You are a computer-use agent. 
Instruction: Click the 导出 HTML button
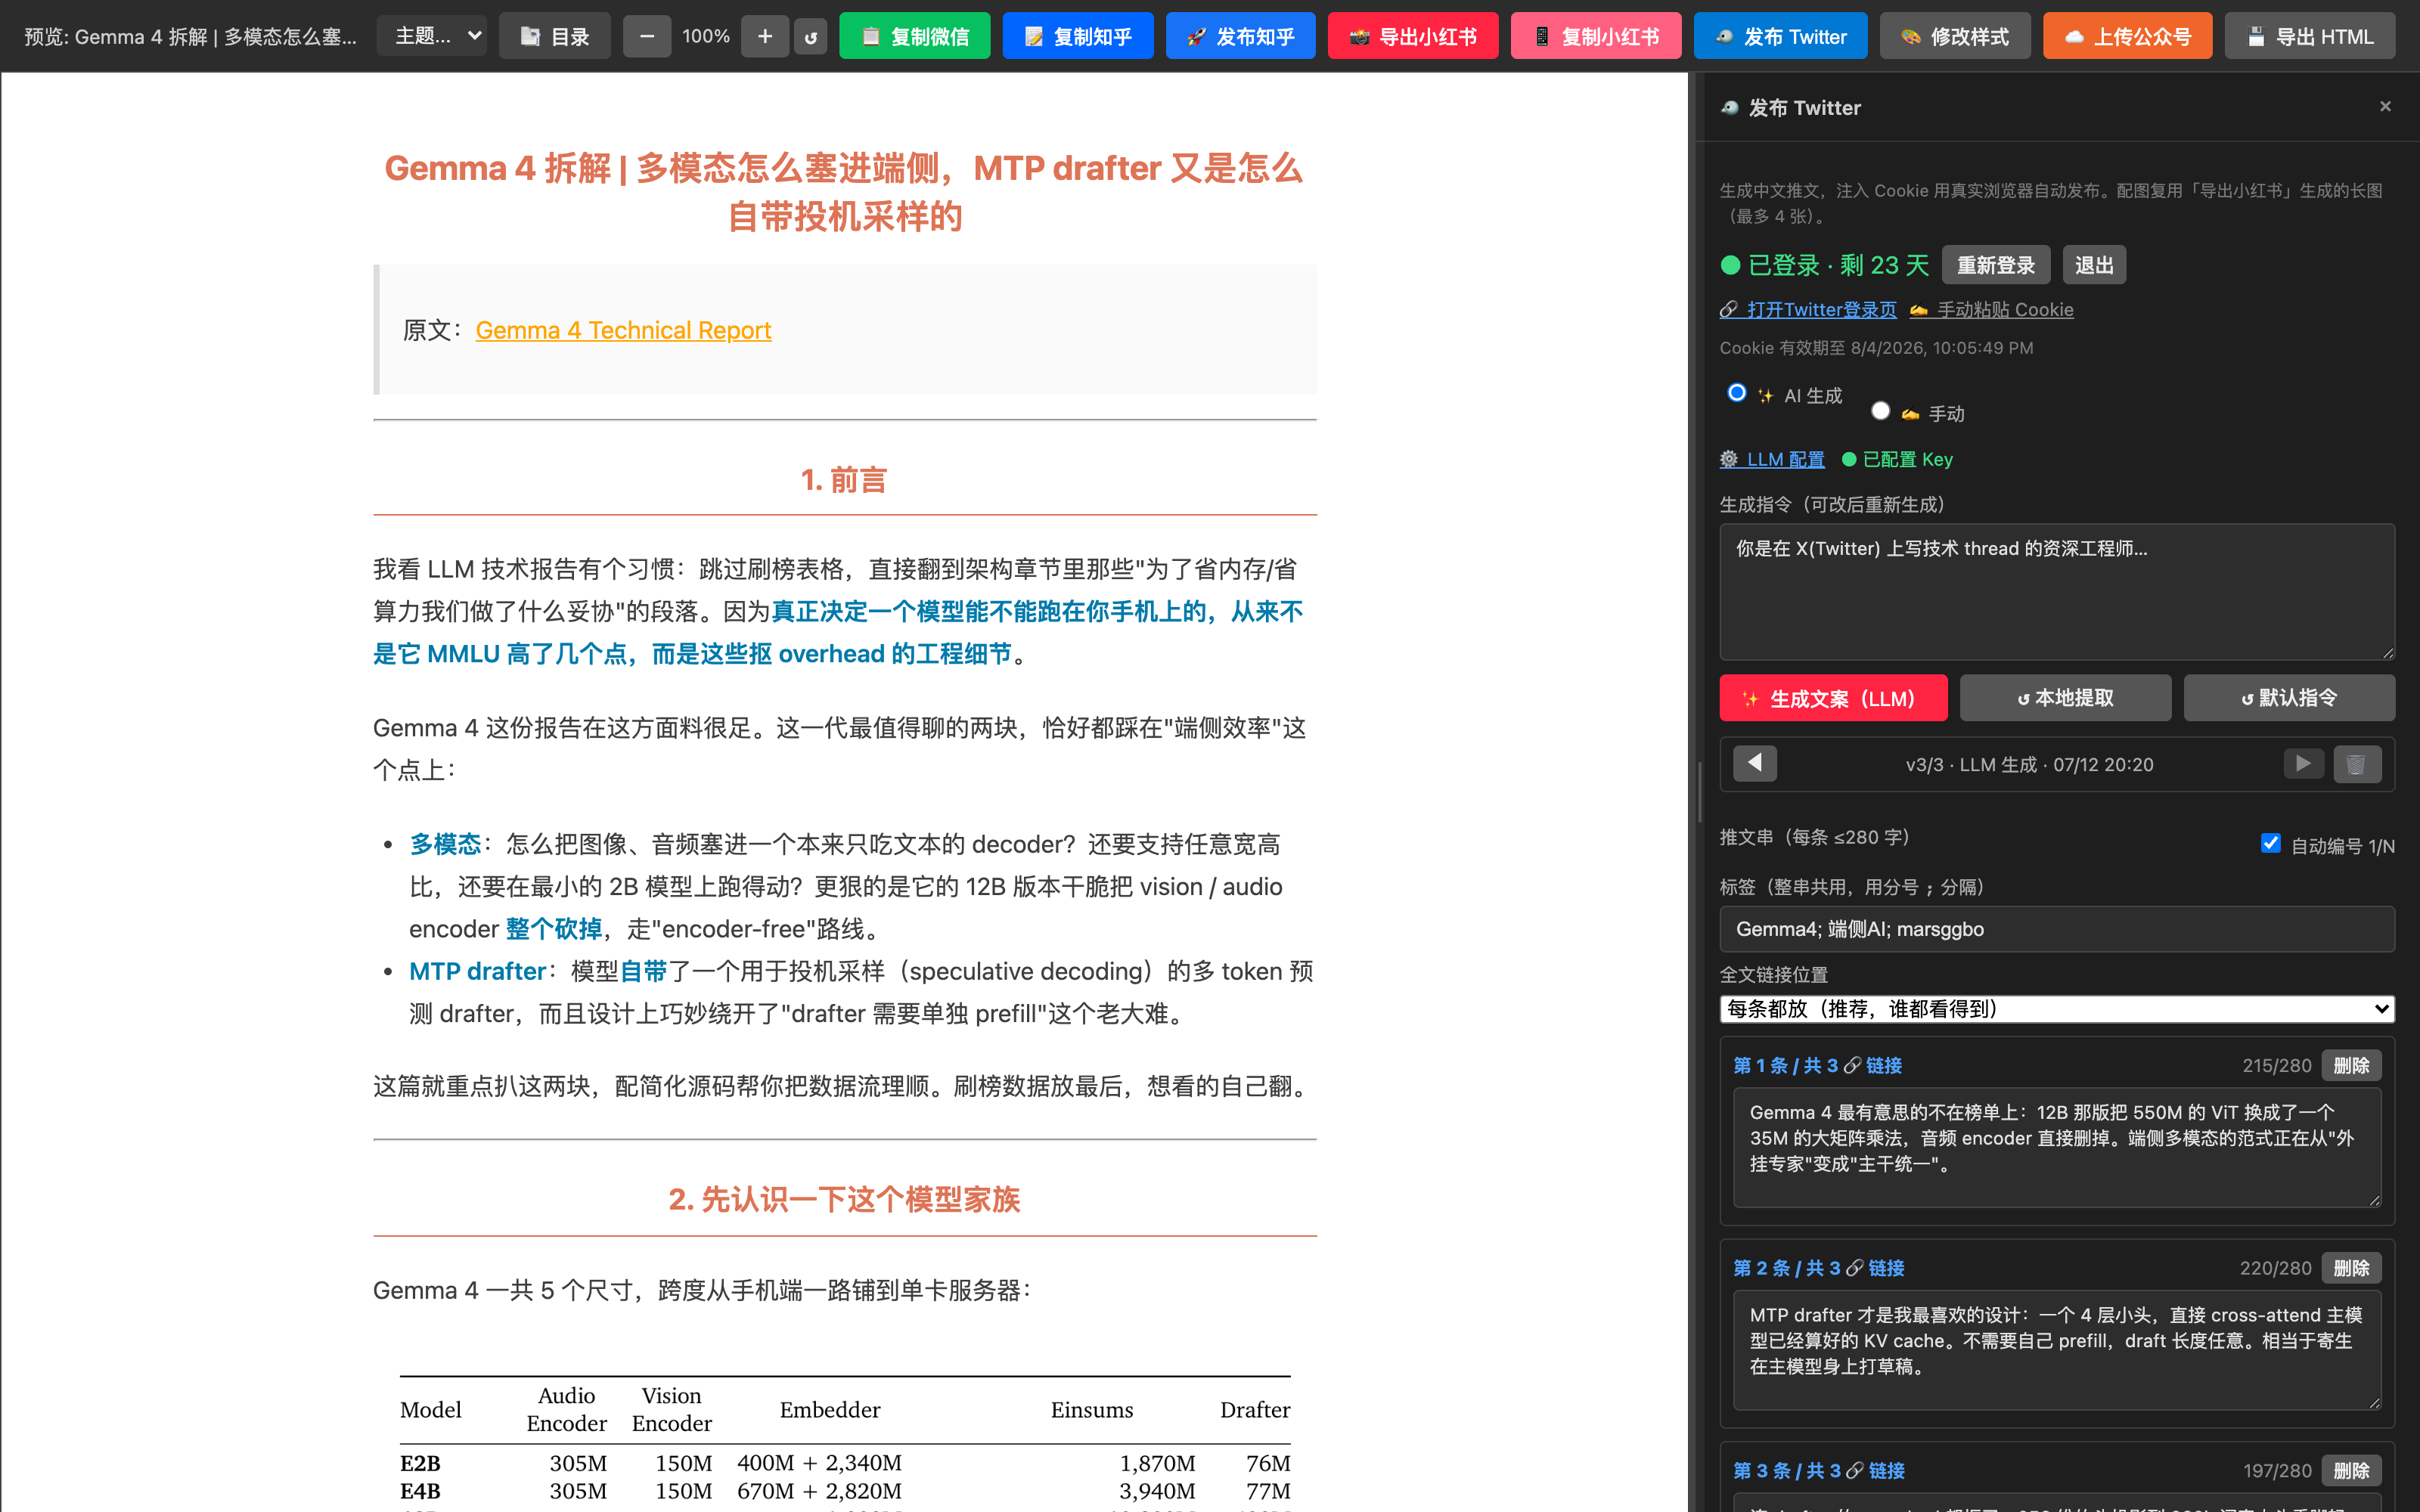pyautogui.click(x=2310, y=37)
